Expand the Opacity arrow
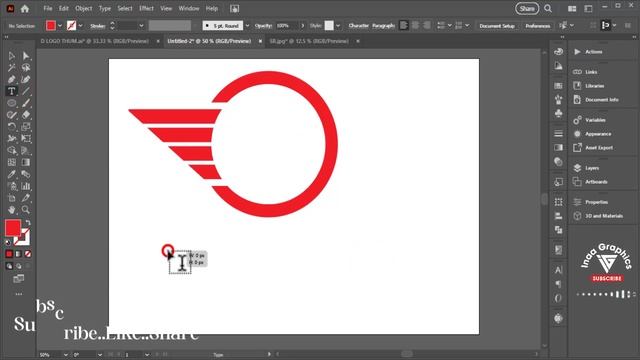 pos(302,26)
